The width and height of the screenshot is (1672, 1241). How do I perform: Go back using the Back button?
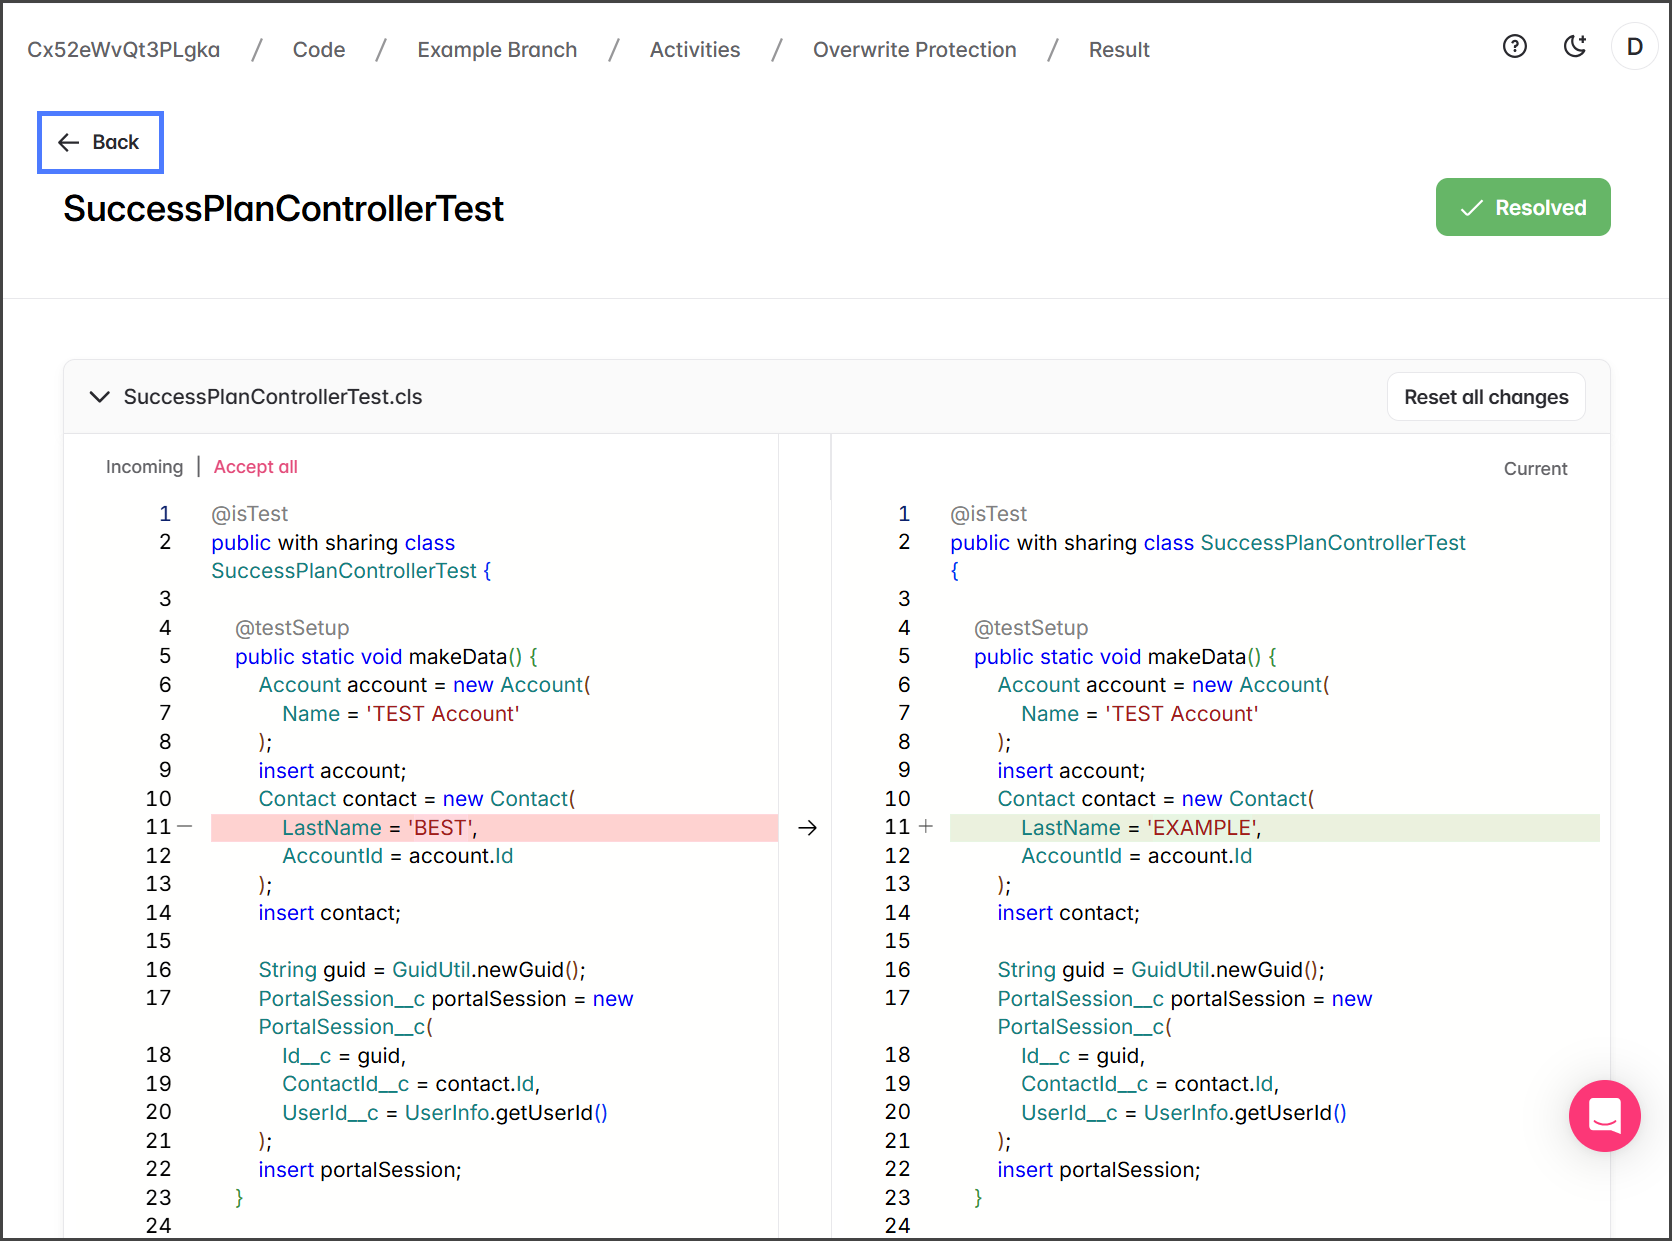(x=100, y=142)
